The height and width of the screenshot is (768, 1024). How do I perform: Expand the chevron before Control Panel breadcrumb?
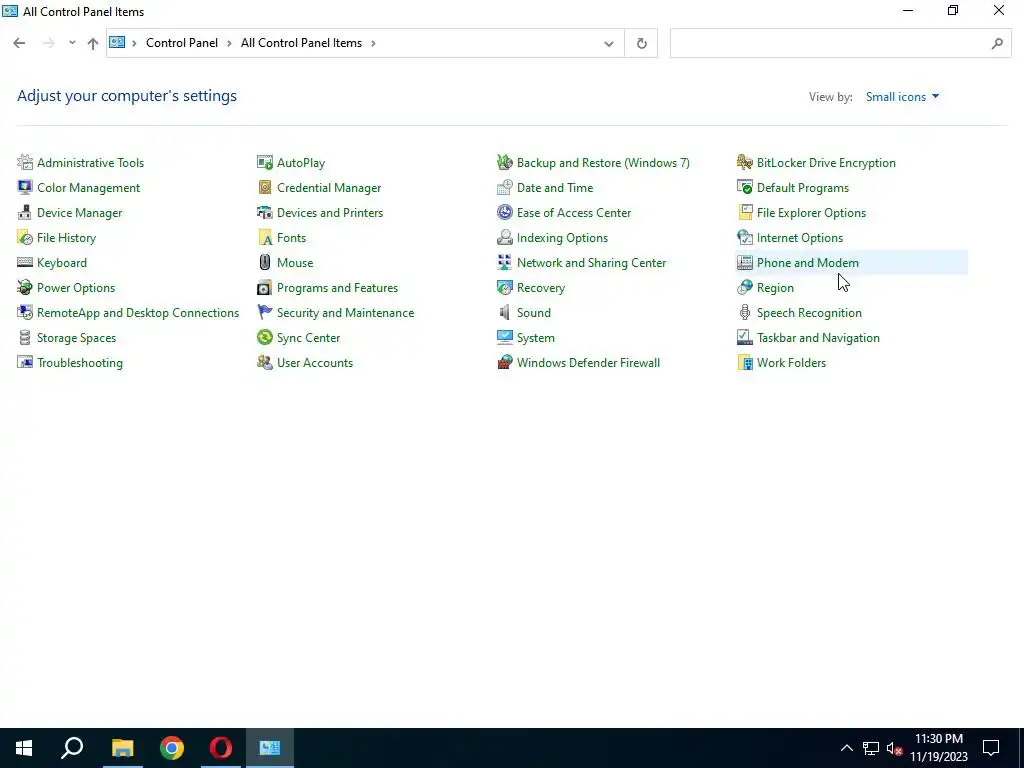(134, 43)
